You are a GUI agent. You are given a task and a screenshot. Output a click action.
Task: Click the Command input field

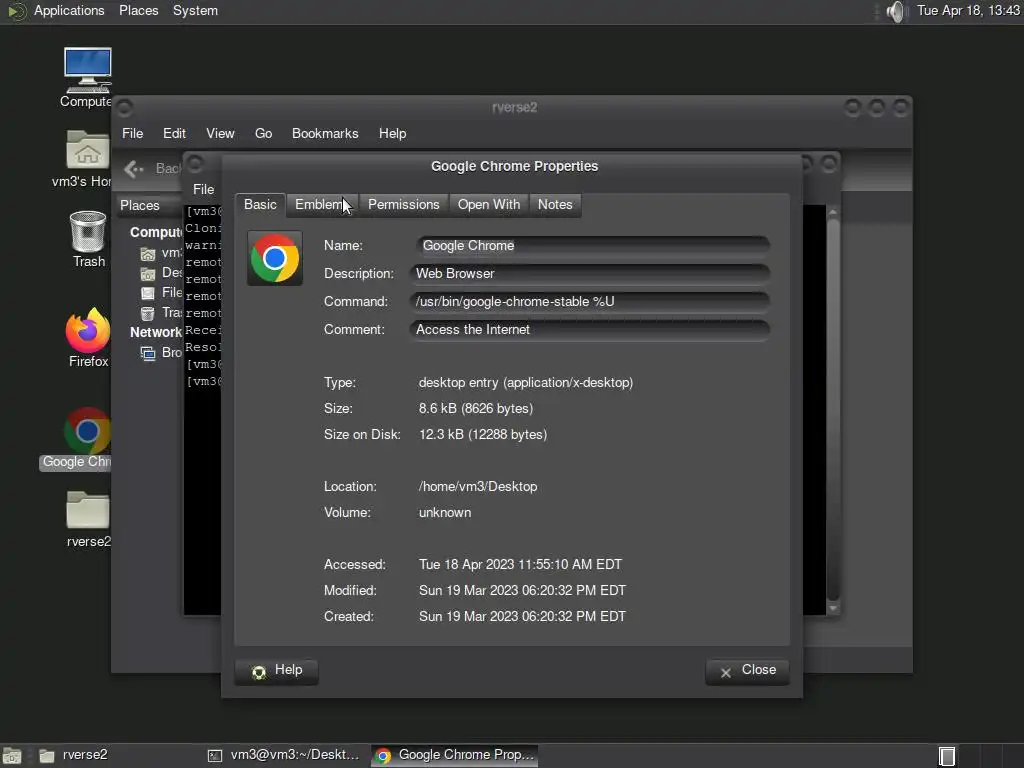pos(590,302)
